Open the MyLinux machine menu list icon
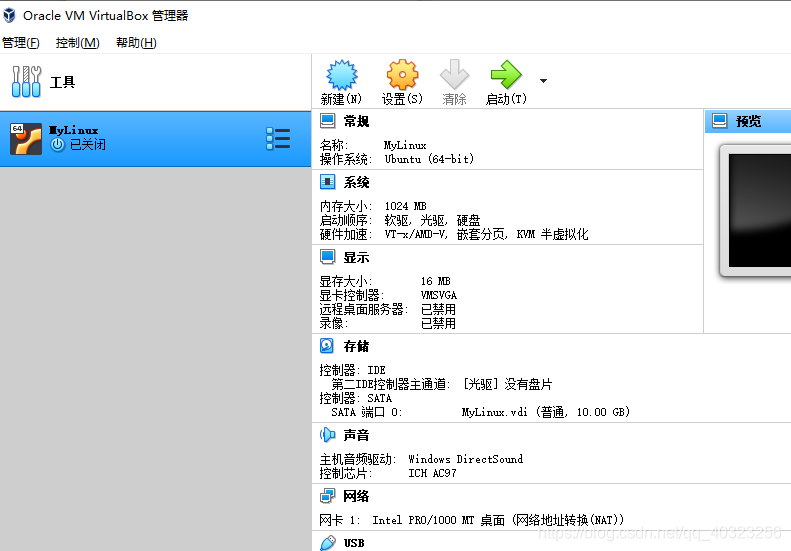 [x=278, y=139]
